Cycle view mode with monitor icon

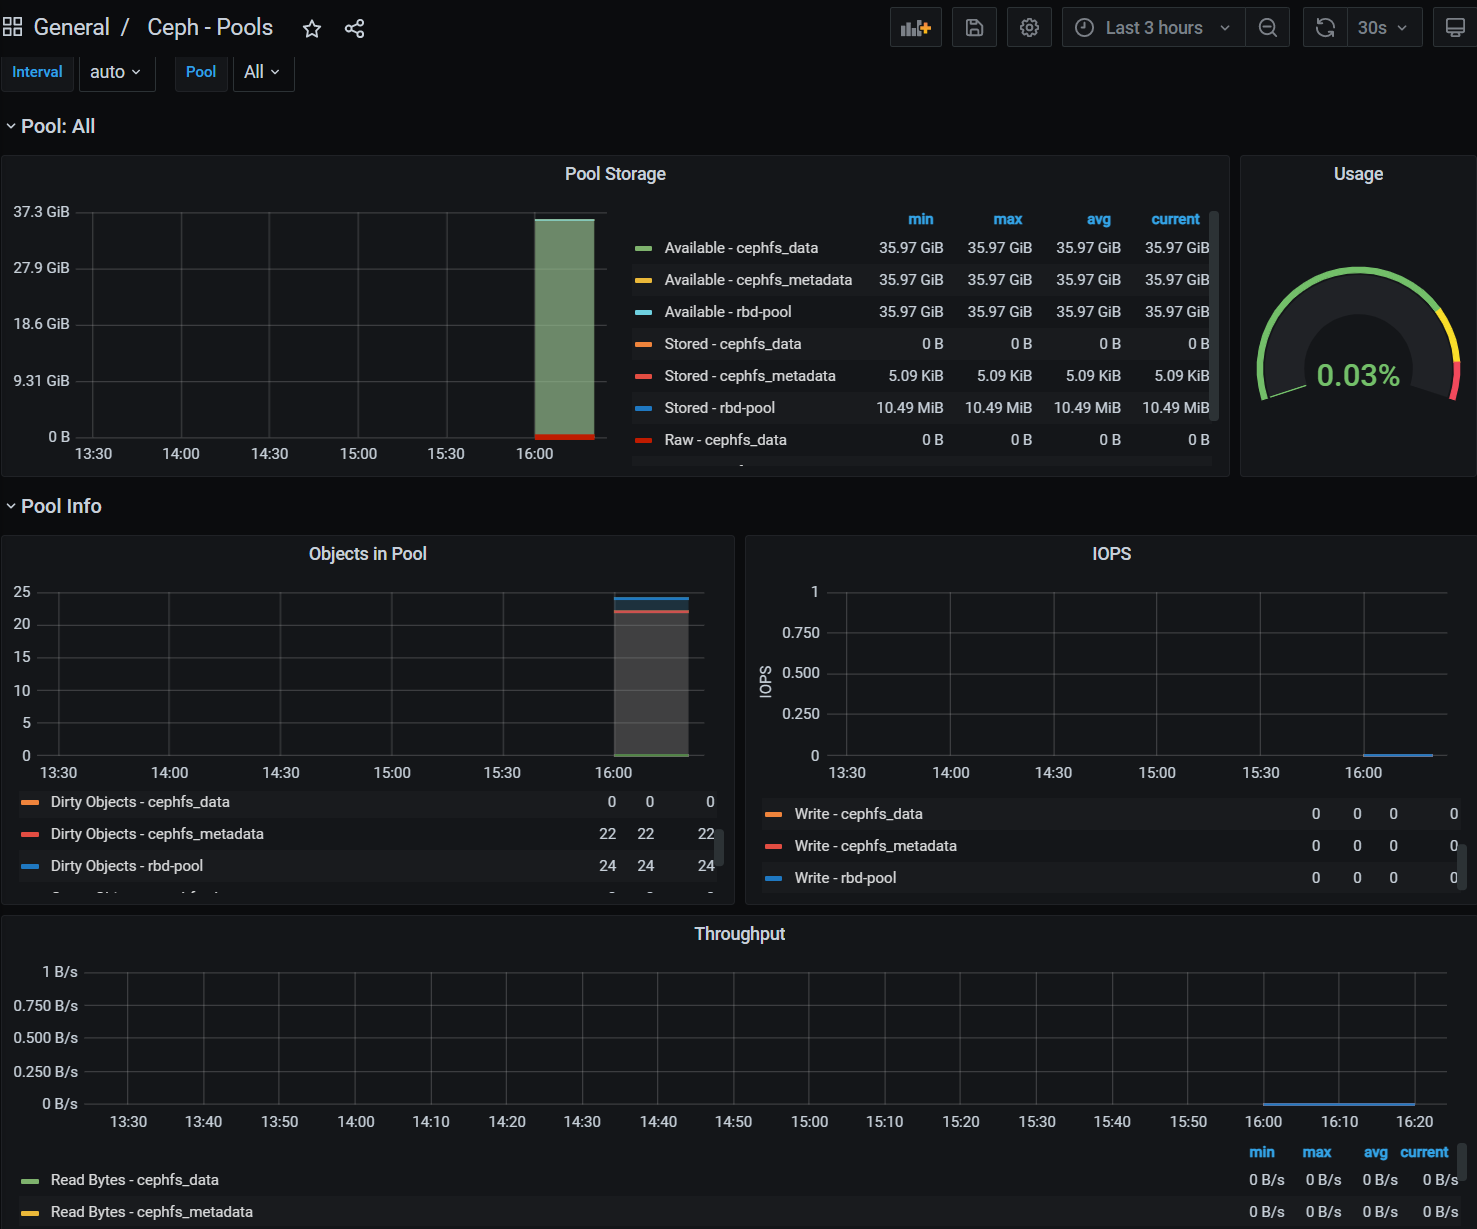1455,28
